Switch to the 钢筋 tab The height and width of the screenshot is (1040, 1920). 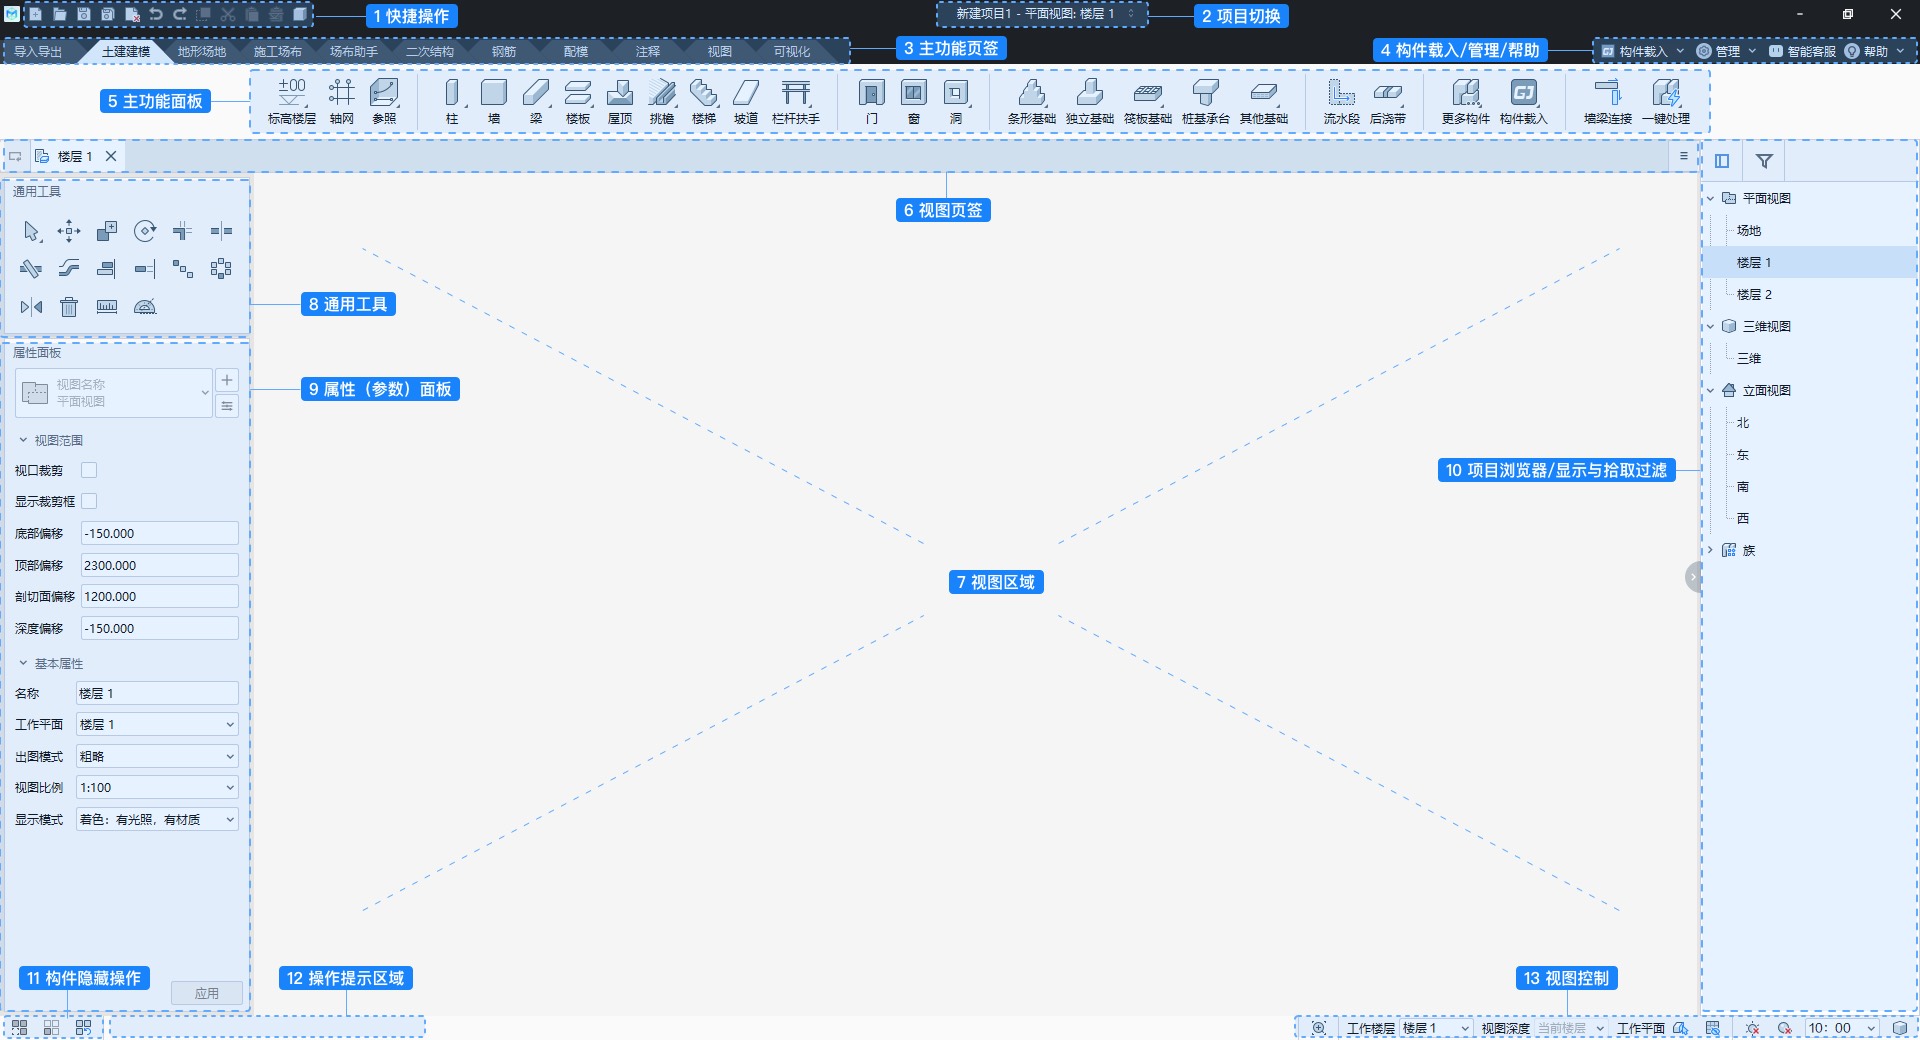(504, 51)
